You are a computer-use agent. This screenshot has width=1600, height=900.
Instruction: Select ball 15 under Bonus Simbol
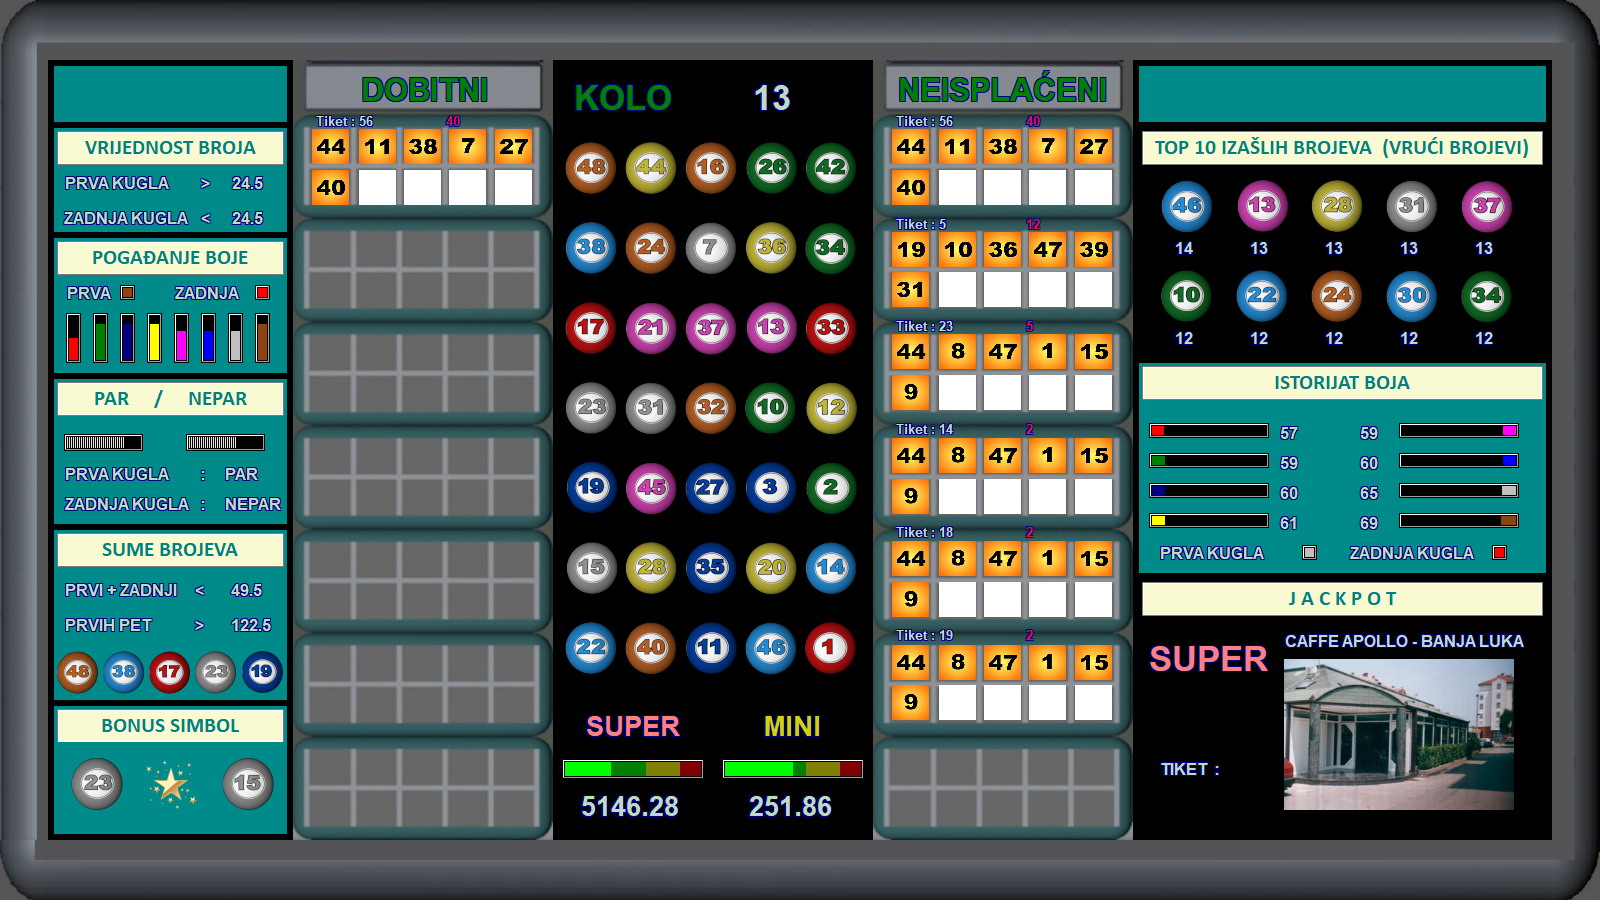tap(247, 784)
